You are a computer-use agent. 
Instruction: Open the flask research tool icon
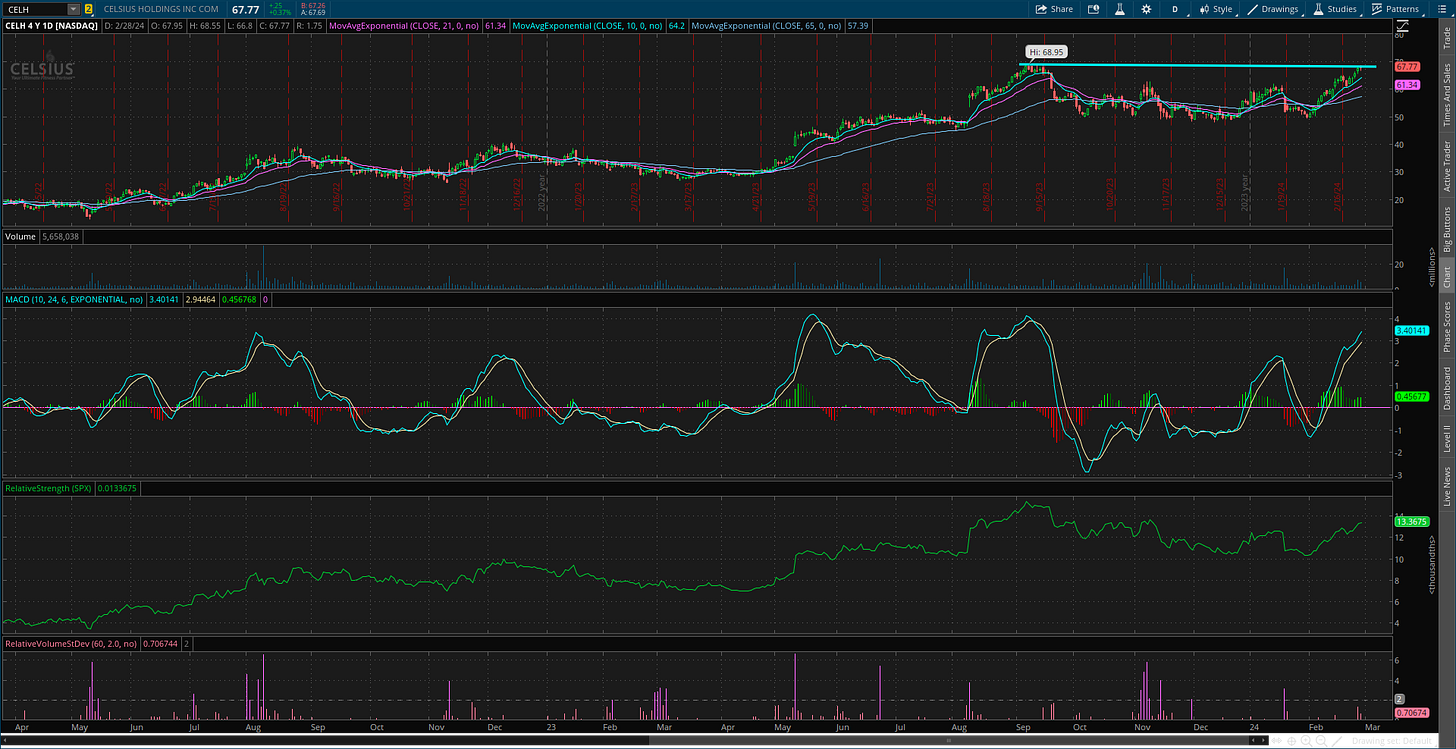pos(1120,9)
